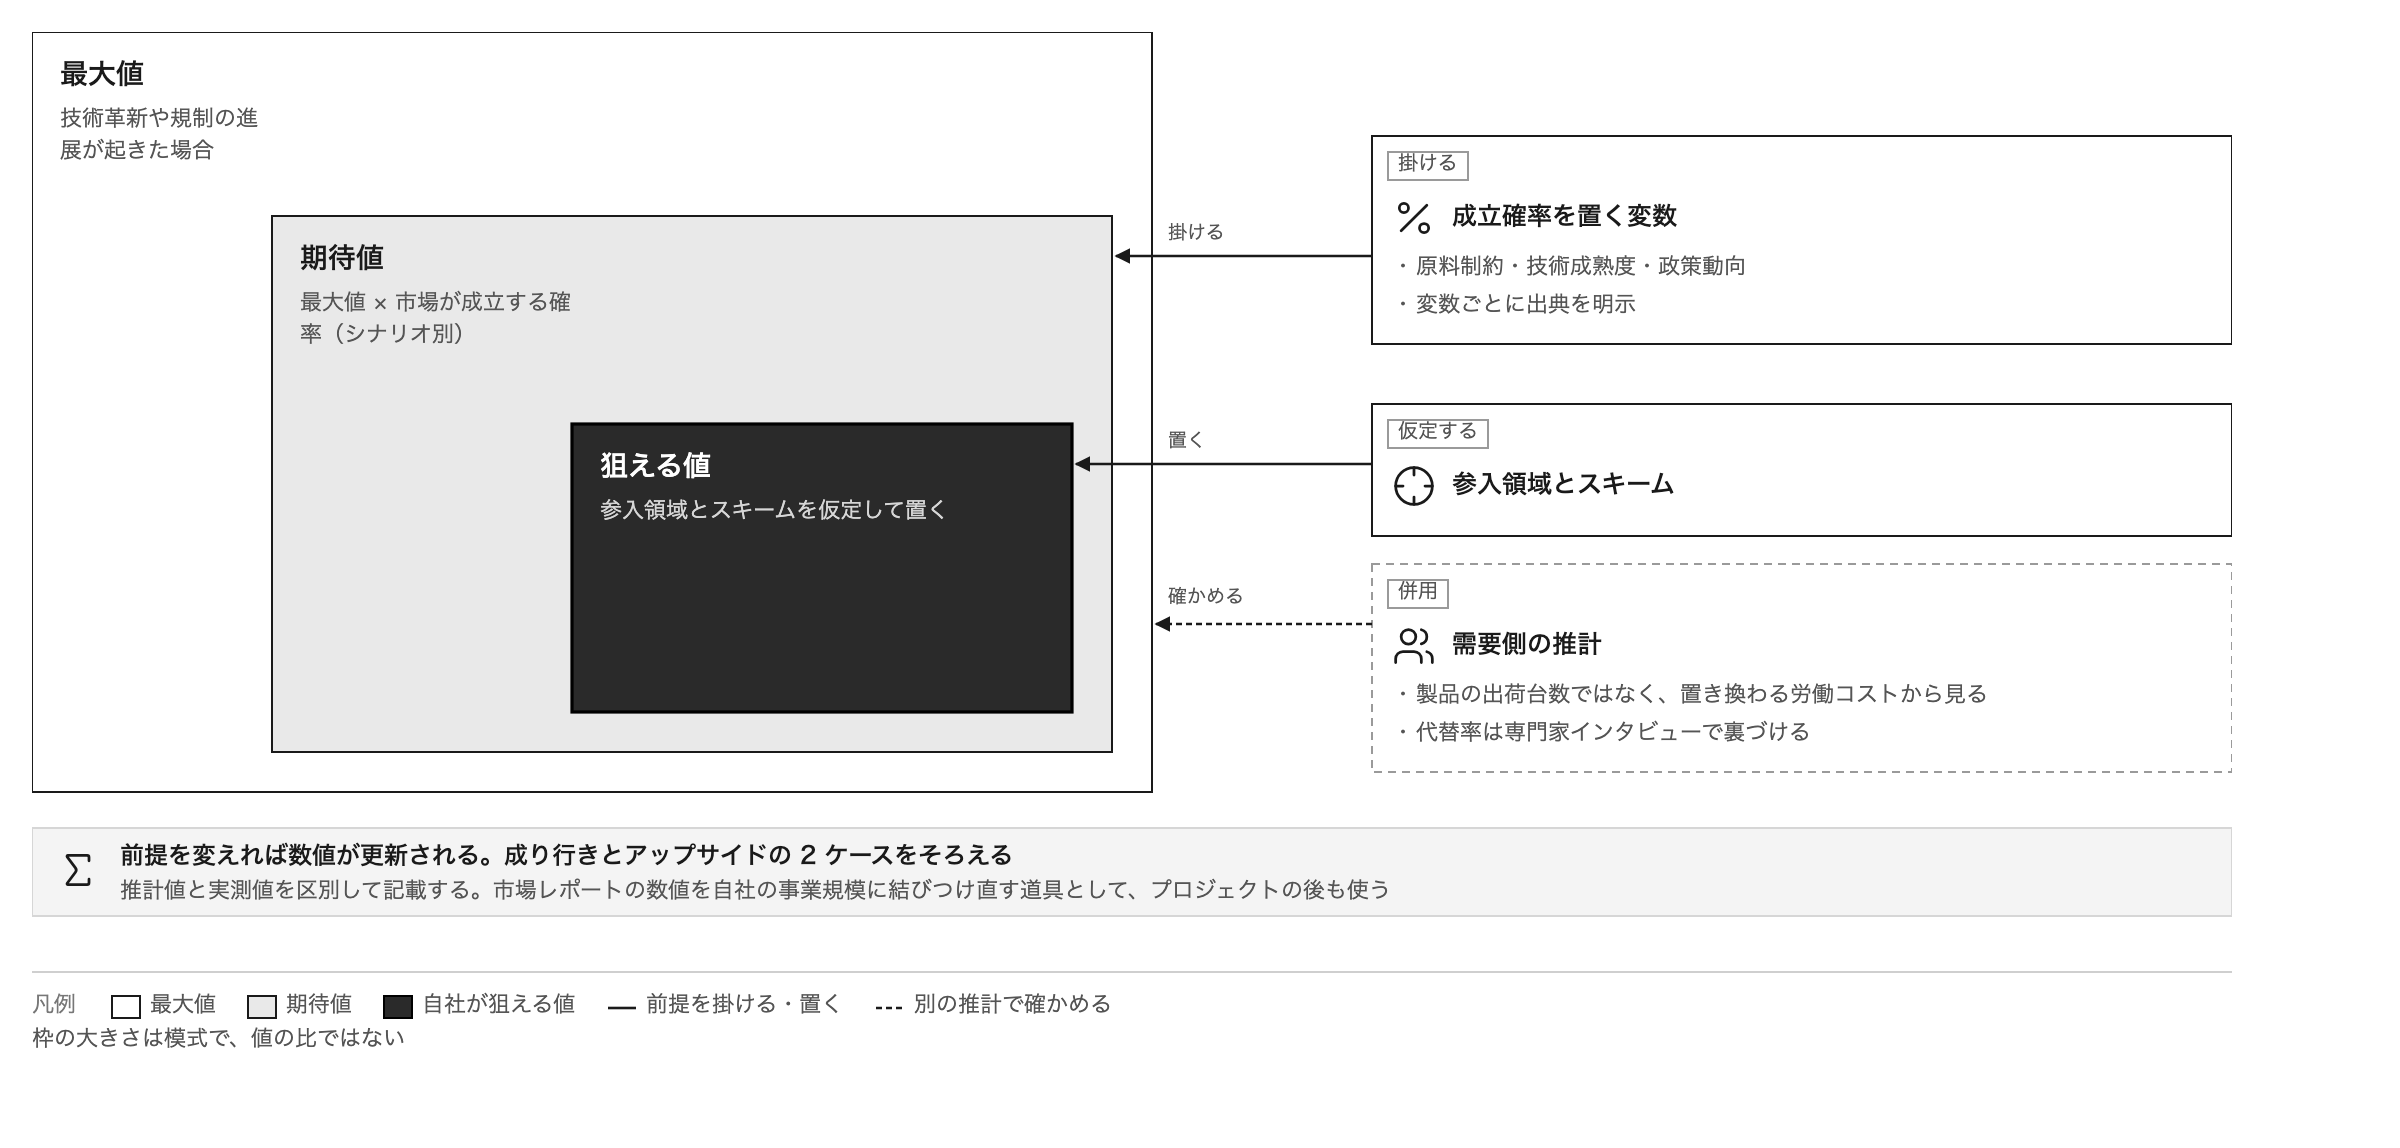The image size is (2400, 1148).
Task: Click the 狙える値 heading in the dark box
Action: pyautogui.click(x=656, y=466)
